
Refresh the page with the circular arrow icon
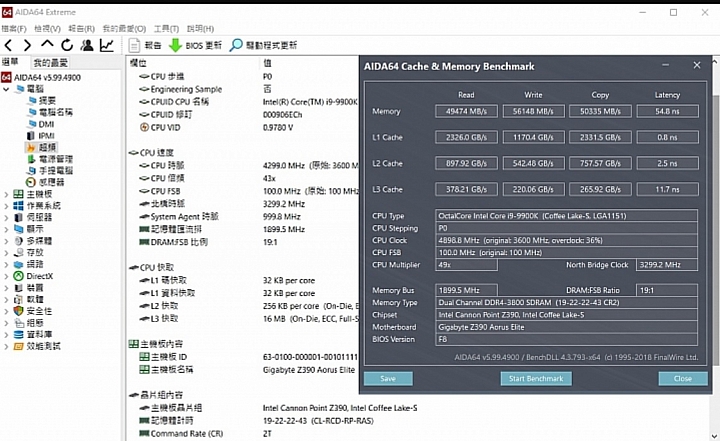pyautogui.click(x=67, y=45)
